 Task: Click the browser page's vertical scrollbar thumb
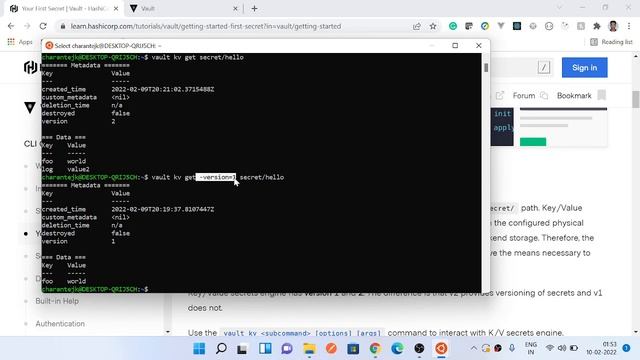point(636,100)
